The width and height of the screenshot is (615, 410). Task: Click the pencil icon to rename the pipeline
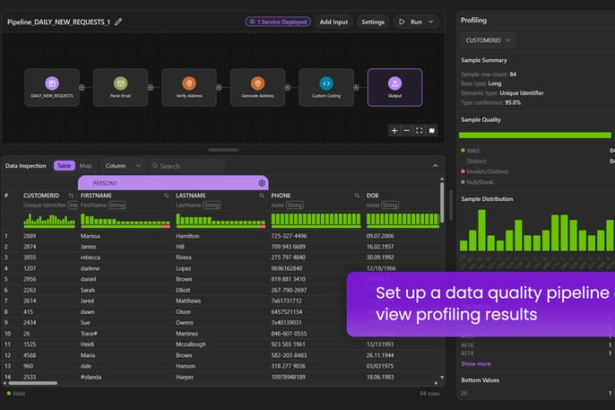[x=118, y=22]
